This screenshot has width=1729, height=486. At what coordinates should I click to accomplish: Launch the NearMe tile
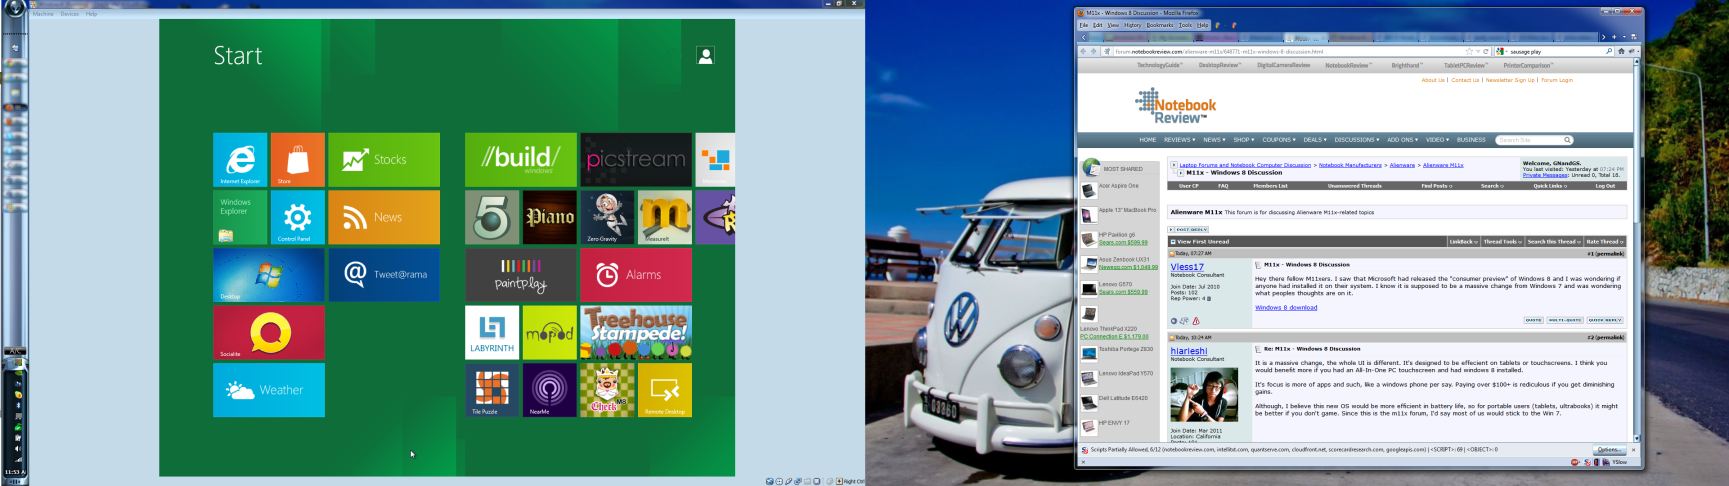(550, 390)
